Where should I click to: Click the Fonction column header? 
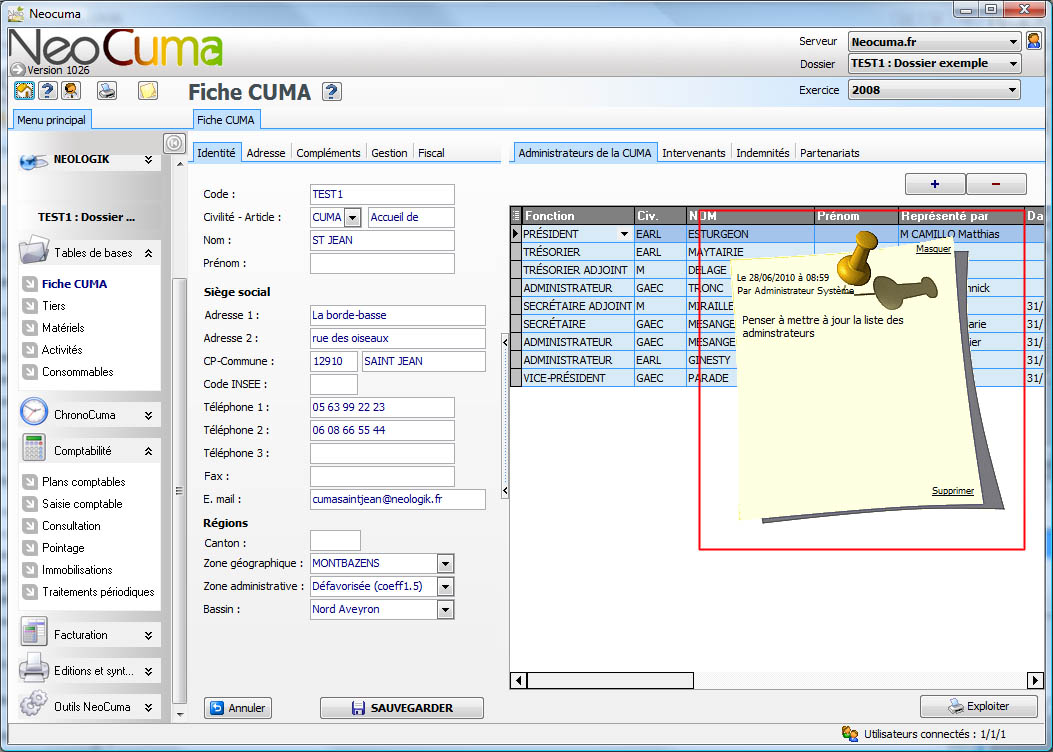click(578, 216)
